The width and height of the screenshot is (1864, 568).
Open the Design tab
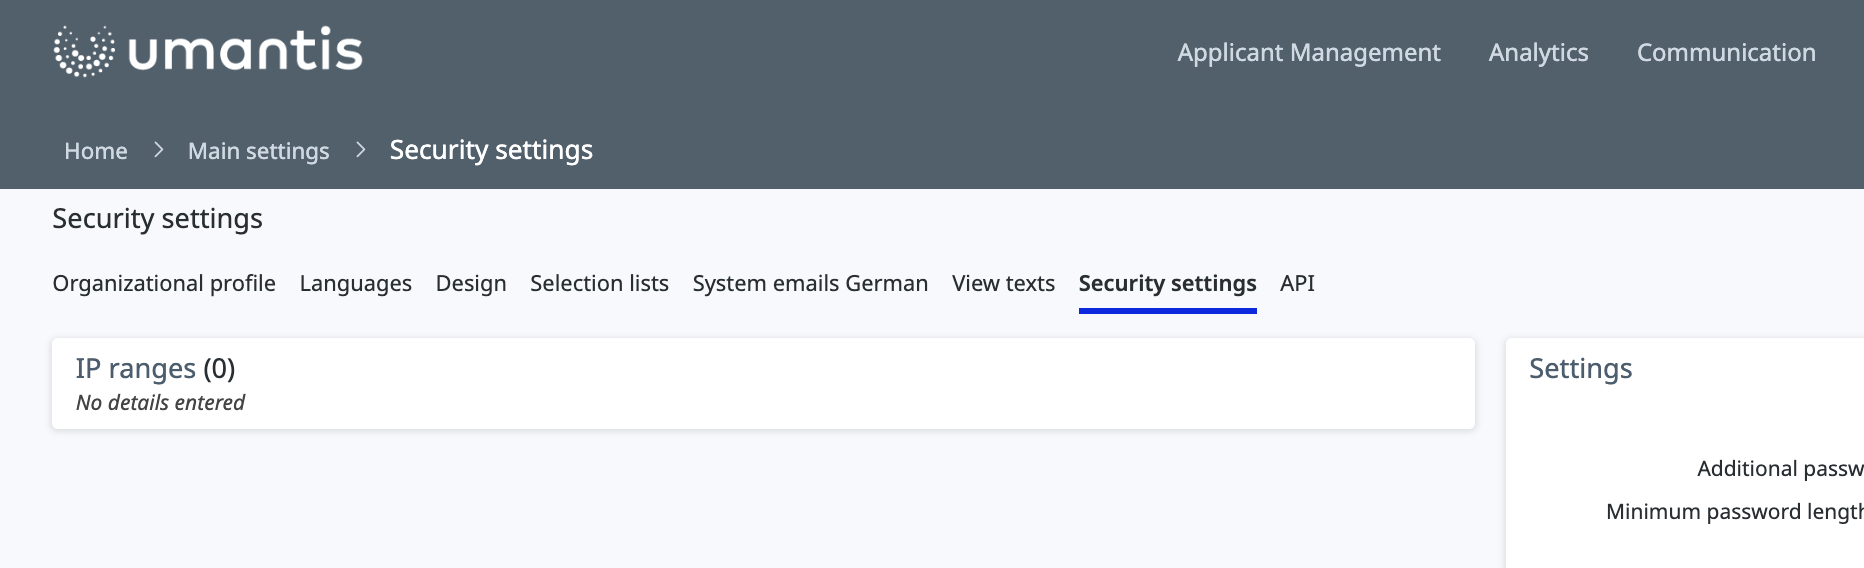471,283
